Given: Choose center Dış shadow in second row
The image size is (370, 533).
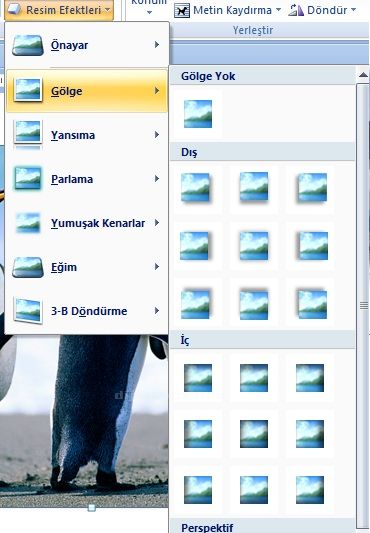Looking at the screenshot, I should (x=254, y=246).
